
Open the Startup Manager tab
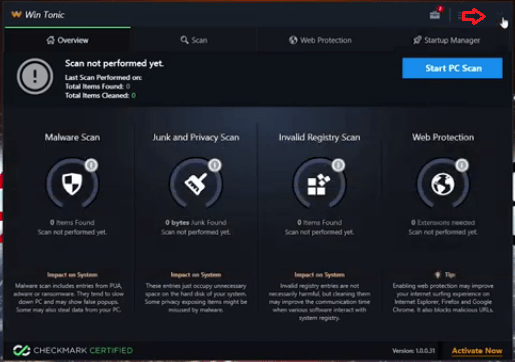447,40
